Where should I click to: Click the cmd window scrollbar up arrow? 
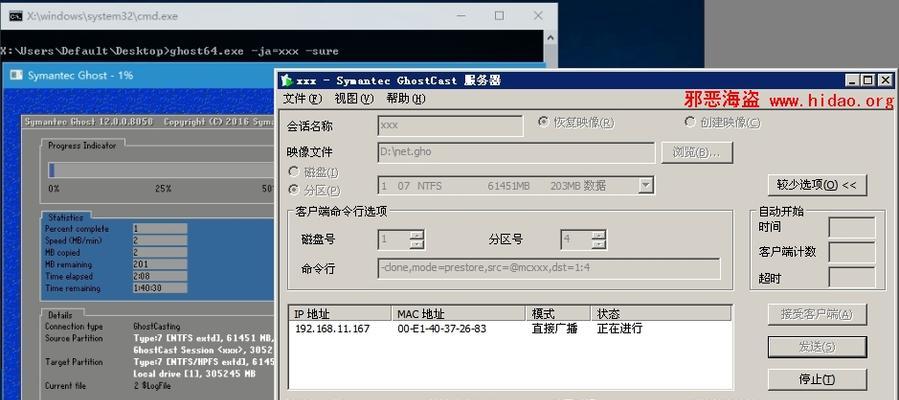pyautogui.click(x=550, y=37)
